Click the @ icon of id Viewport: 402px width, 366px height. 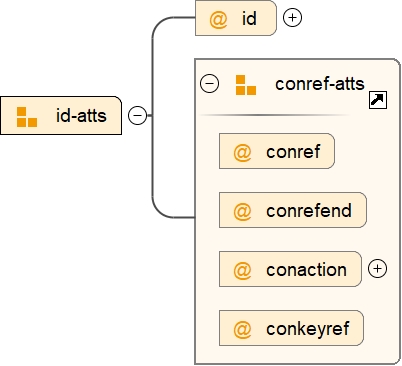218,19
